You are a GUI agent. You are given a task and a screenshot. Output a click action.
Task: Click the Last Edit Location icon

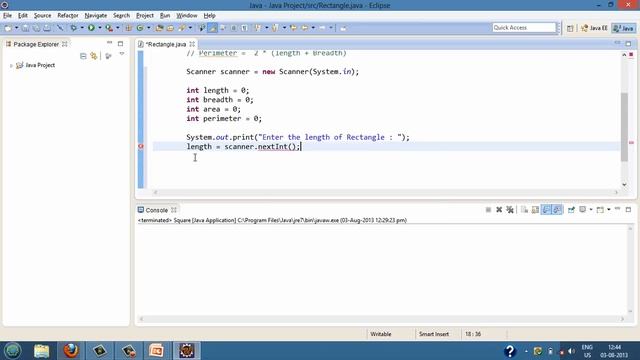(x=293, y=28)
